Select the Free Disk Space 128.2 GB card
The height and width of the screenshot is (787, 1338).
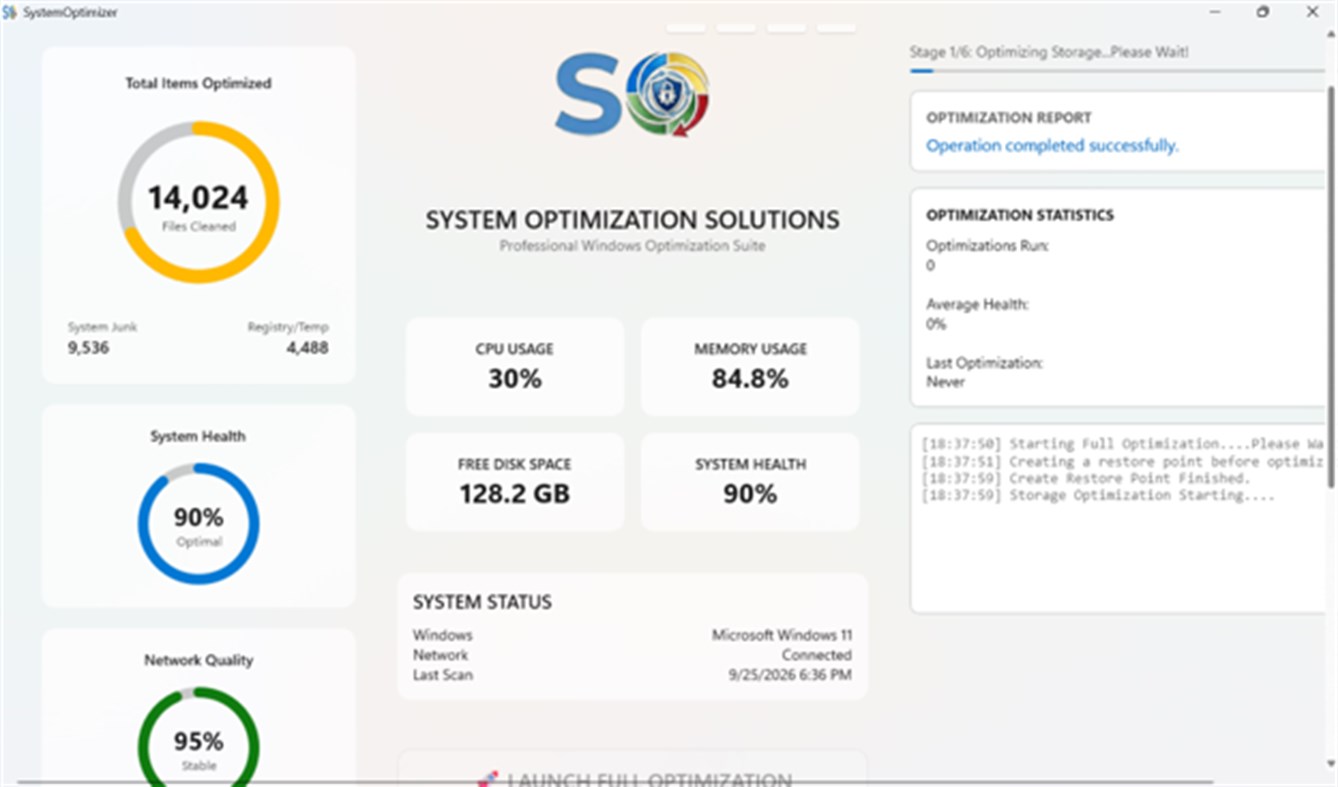tap(515, 481)
